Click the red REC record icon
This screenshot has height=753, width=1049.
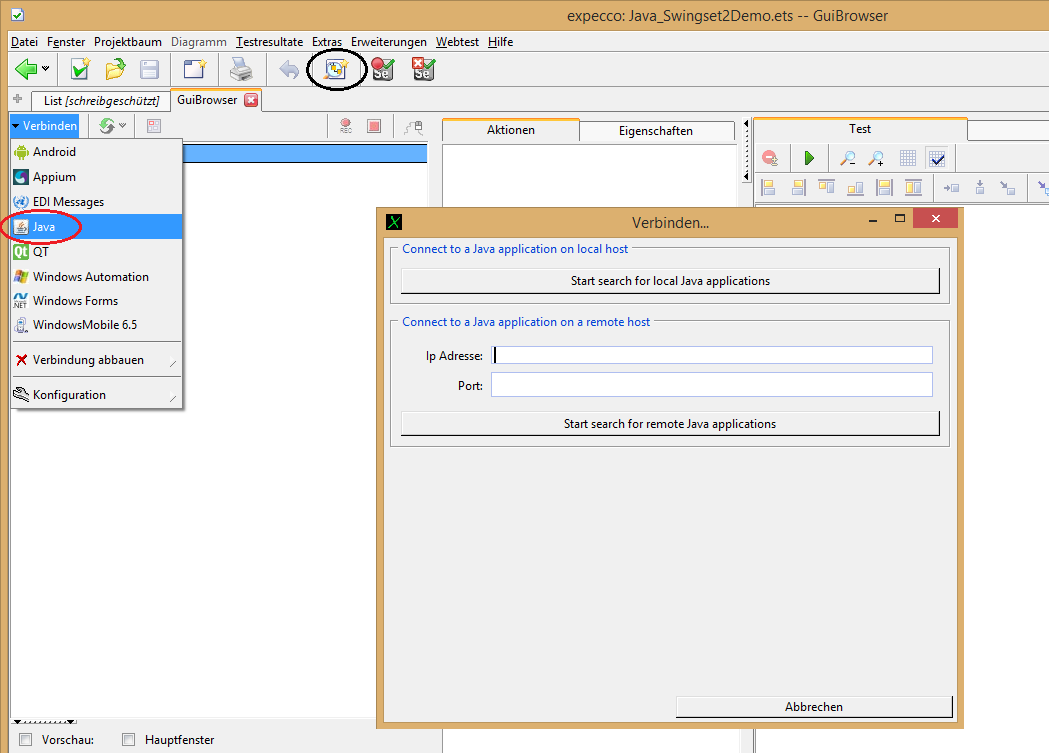[x=346, y=126]
